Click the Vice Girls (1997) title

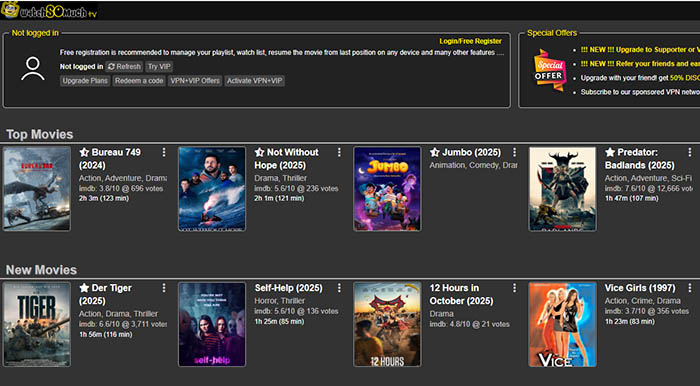pyautogui.click(x=640, y=288)
